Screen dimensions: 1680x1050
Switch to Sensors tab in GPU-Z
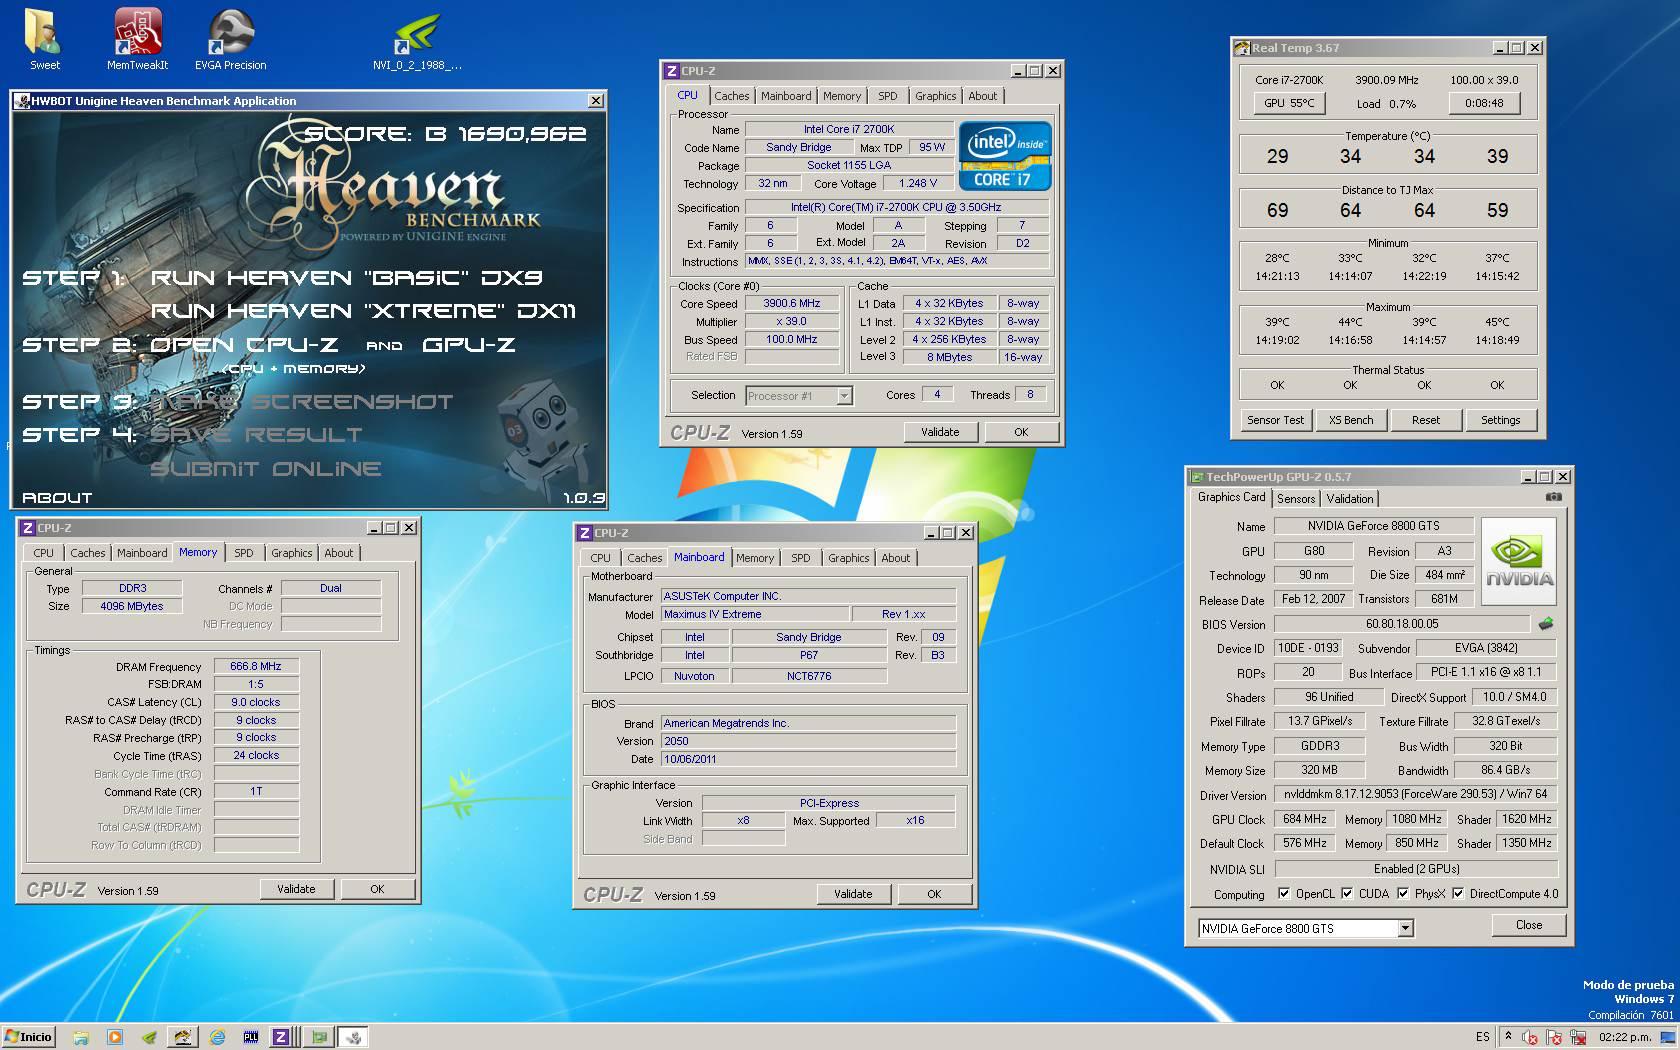(1296, 499)
